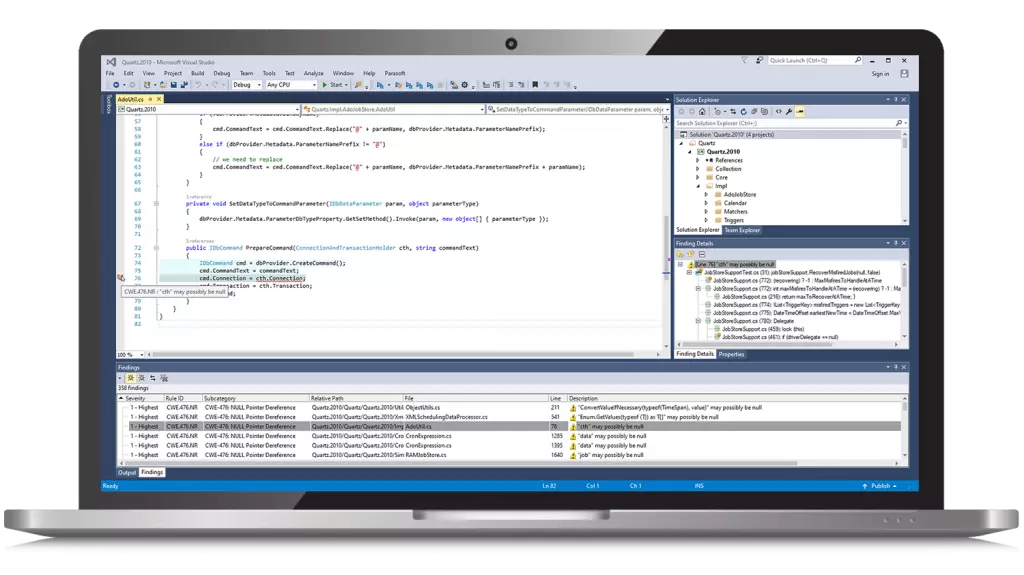Expand the References node in Solution Explorer
This screenshot has height=575, width=1024.
coord(706,160)
